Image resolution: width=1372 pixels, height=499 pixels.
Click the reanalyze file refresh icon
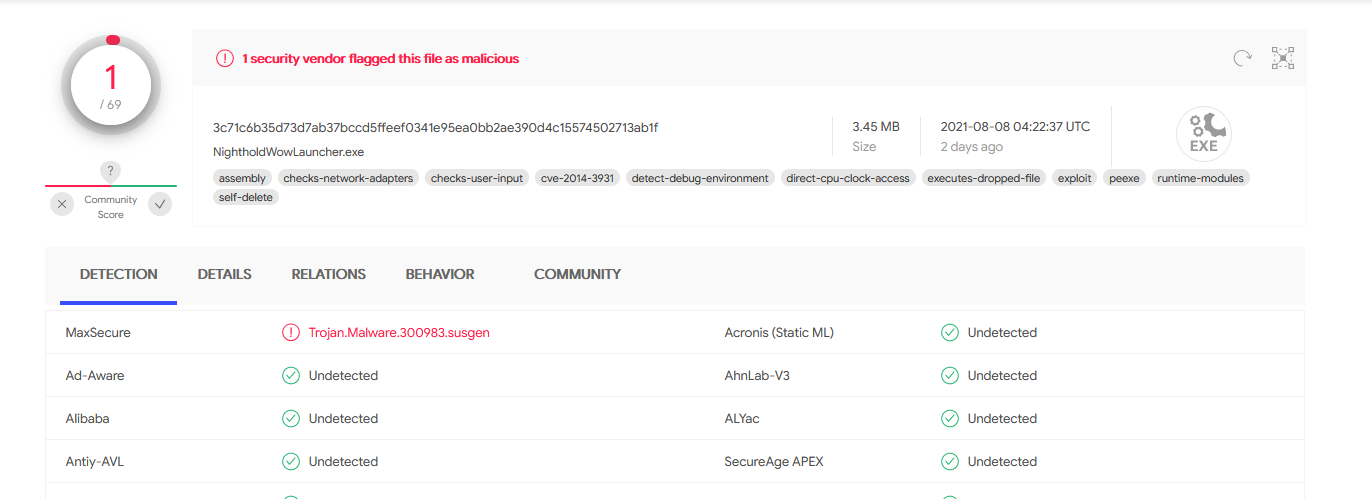point(1242,58)
